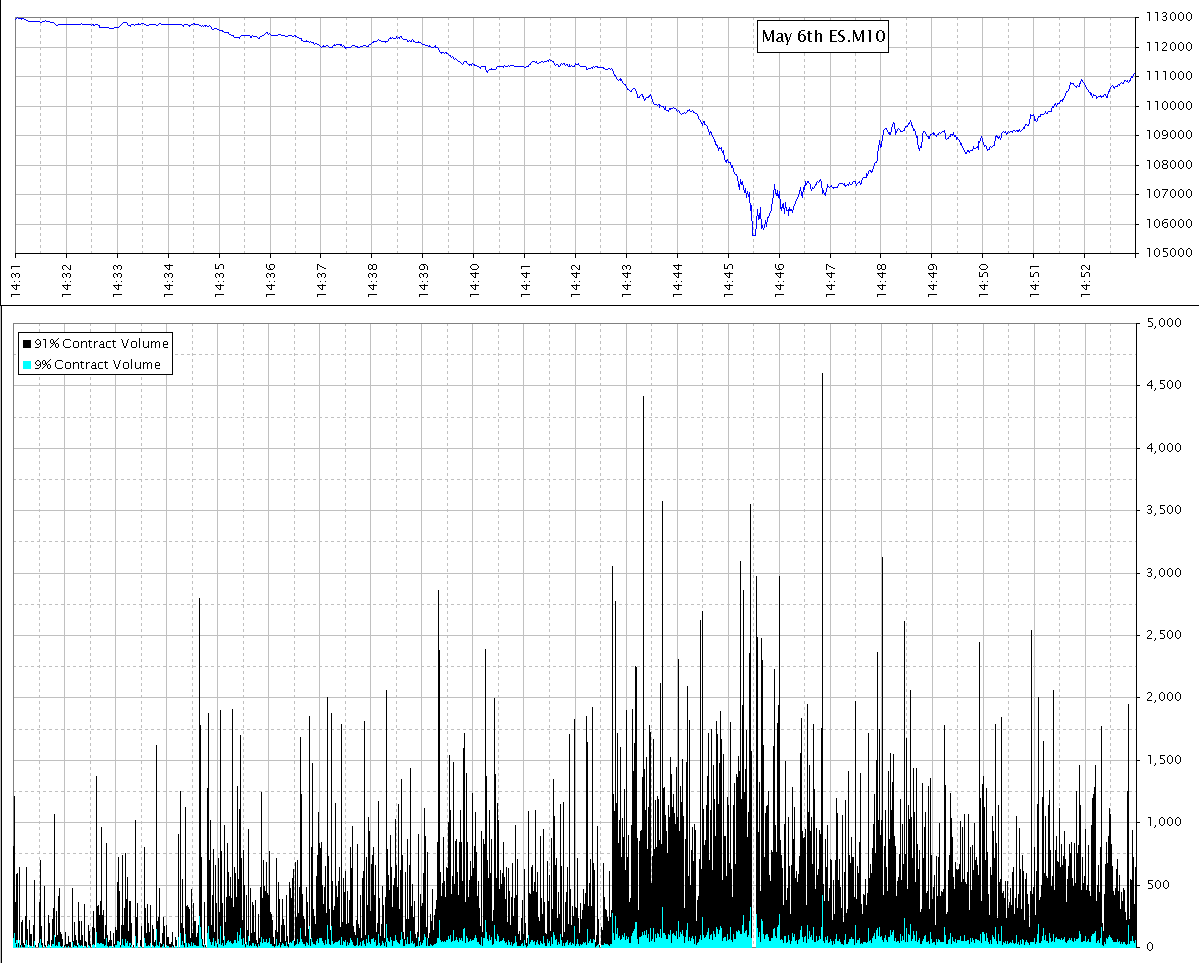Click the 105000 price axis label
Viewport: 1199px width, 963px height.
point(1166,253)
